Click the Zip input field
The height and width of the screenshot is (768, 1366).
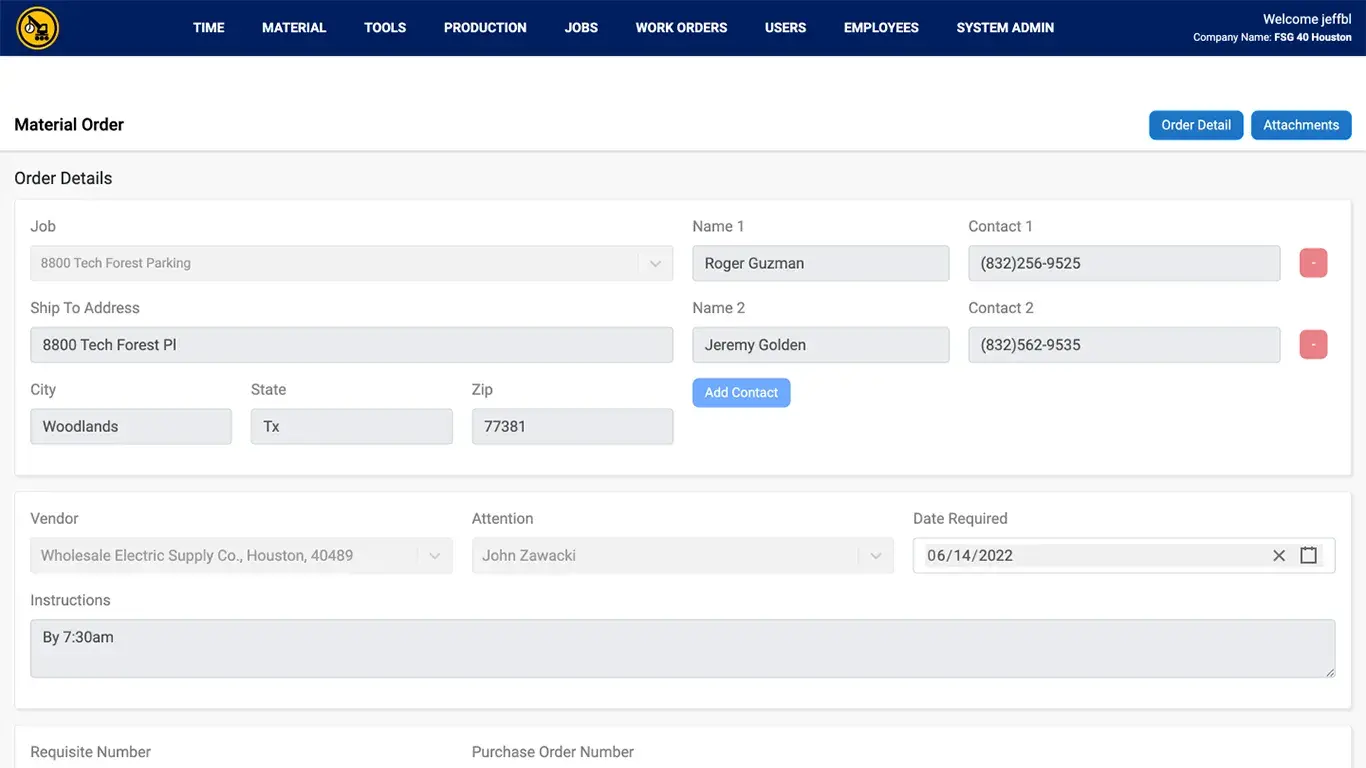[572, 427]
